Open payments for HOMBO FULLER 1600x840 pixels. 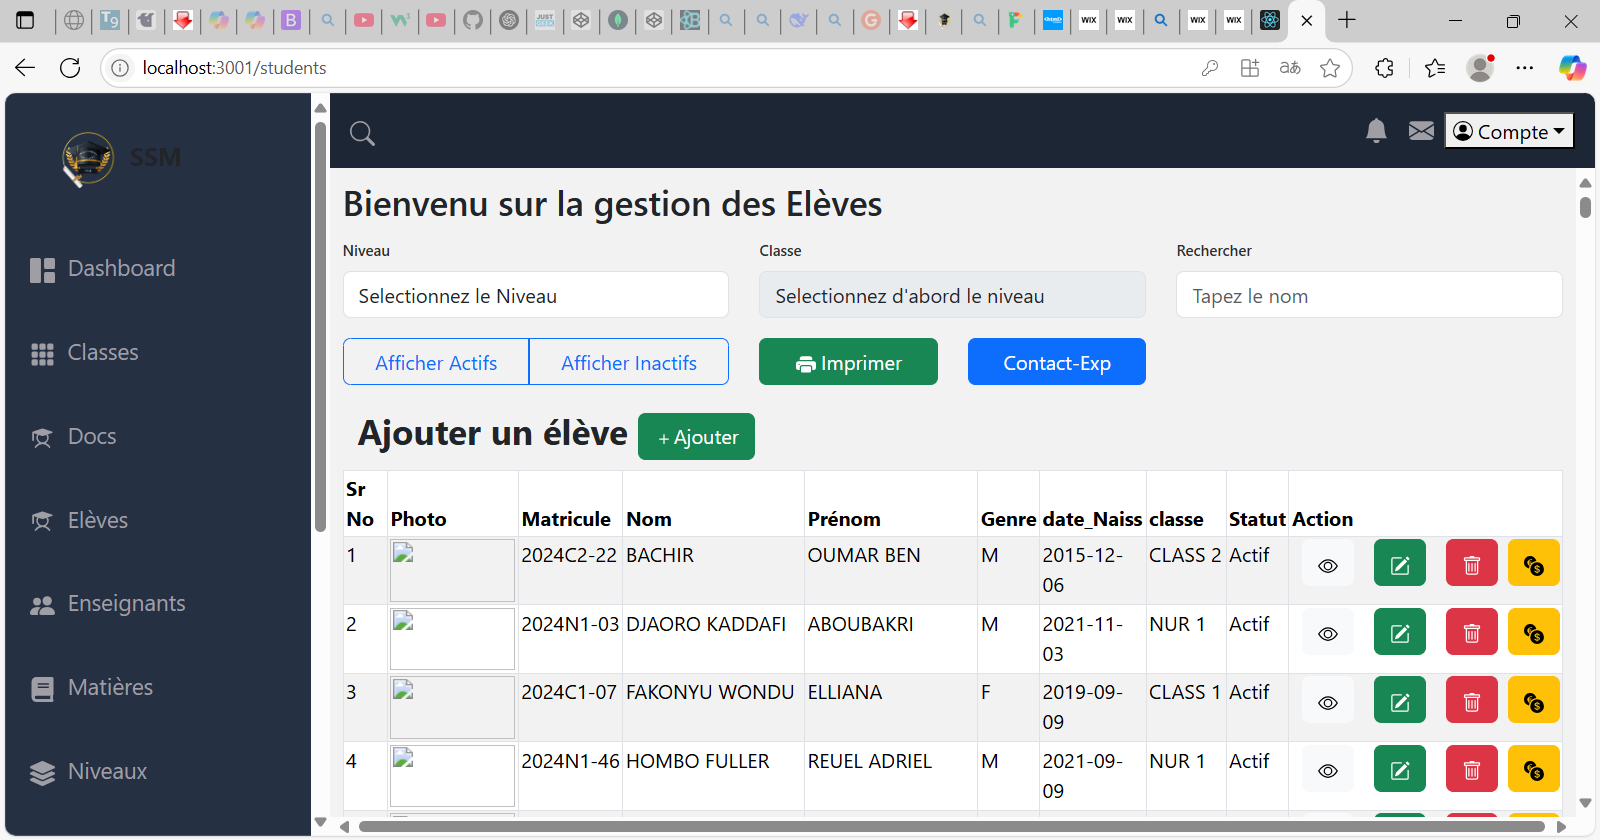point(1534,771)
